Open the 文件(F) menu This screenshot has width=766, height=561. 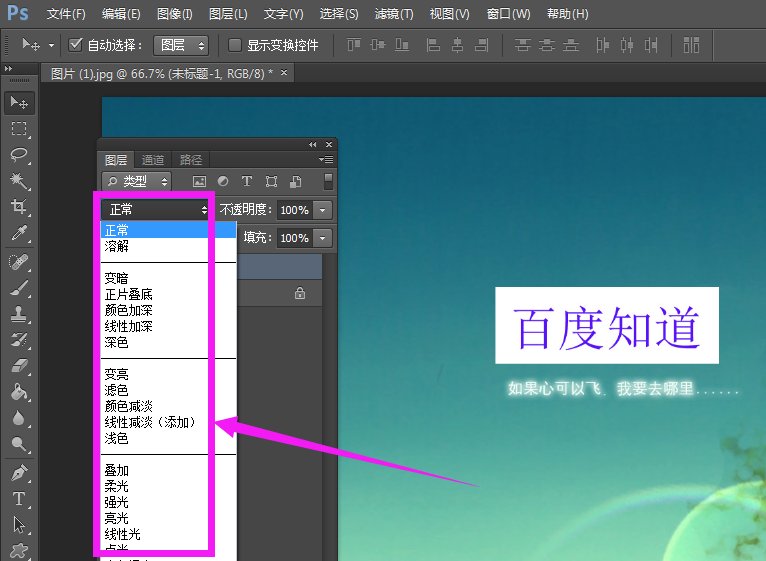pyautogui.click(x=66, y=14)
